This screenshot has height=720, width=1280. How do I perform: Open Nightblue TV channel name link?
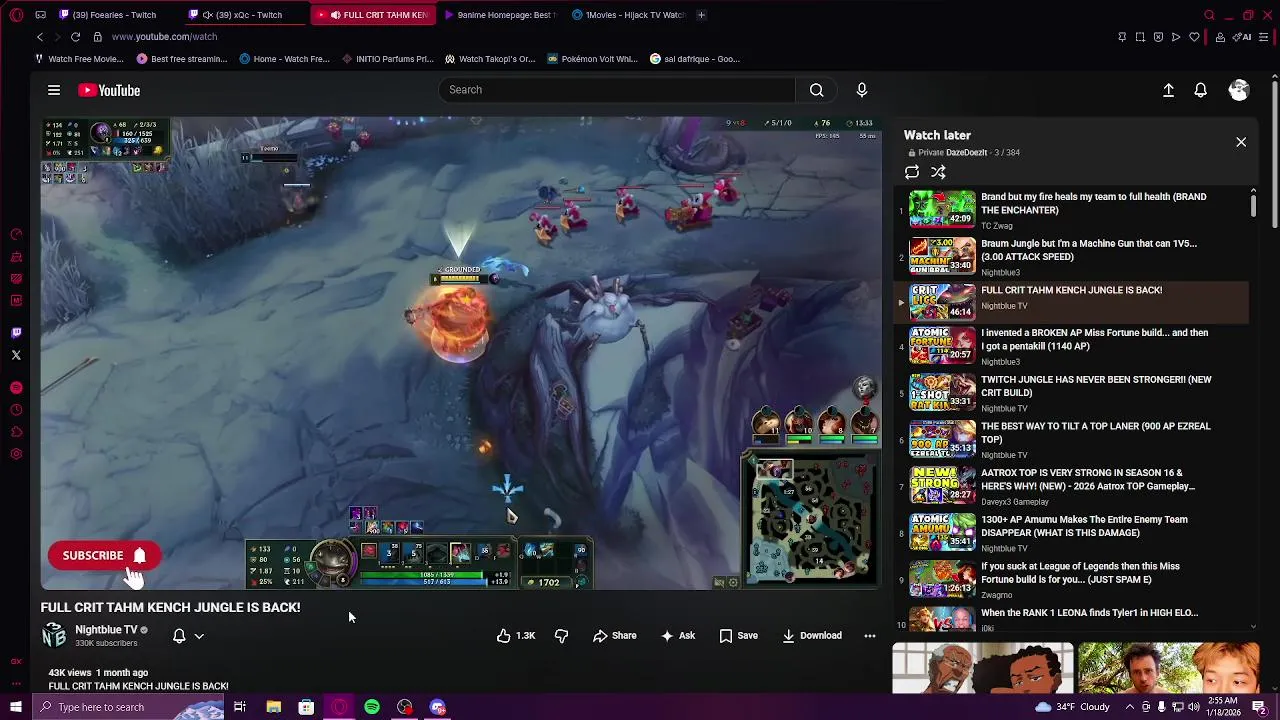106,630
